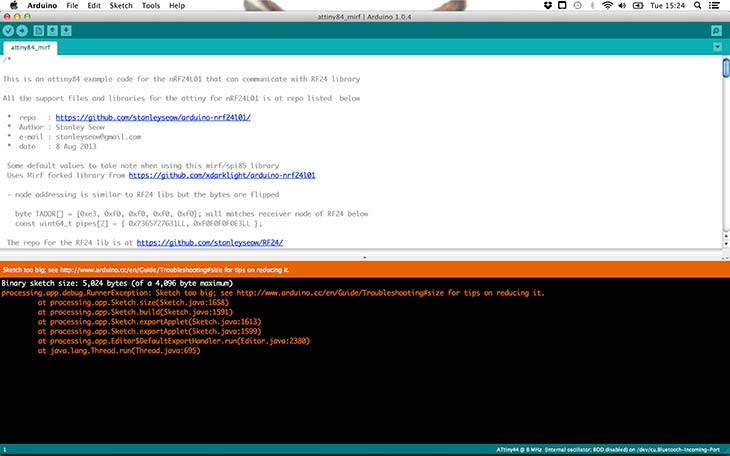Select the attiny84_mirf tab
The height and width of the screenshot is (456, 730).
[x=30, y=48]
